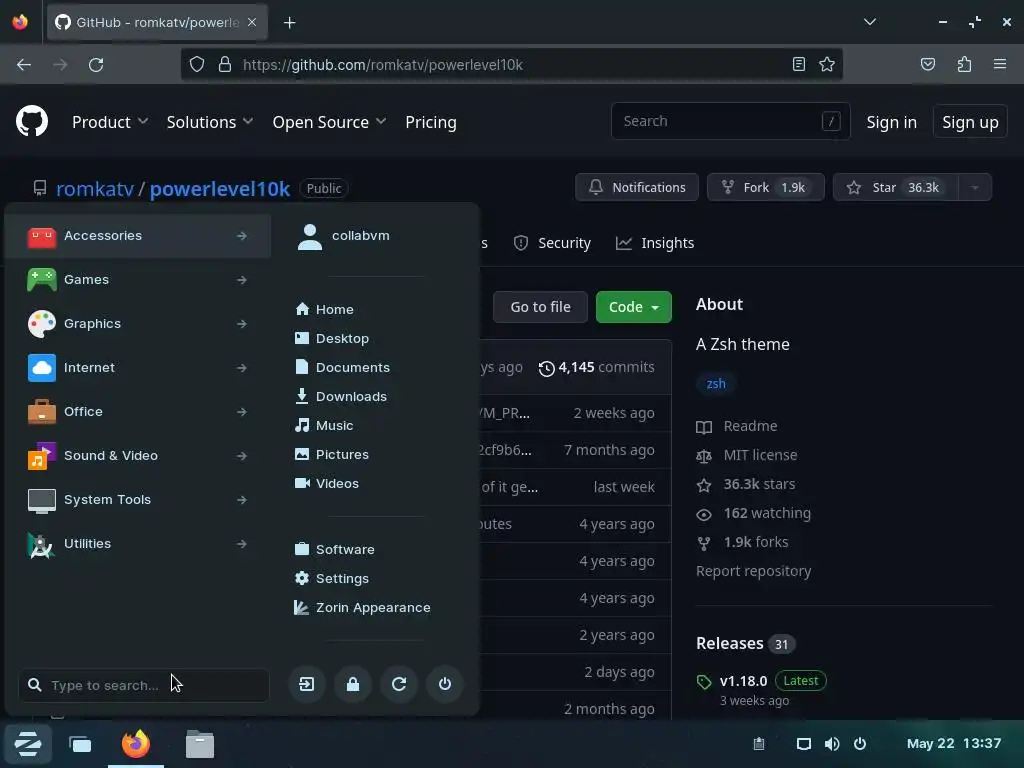This screenshot has width=1024, height=768.
Task: Focus the GitHub Search box
Action: coord(730,121)
